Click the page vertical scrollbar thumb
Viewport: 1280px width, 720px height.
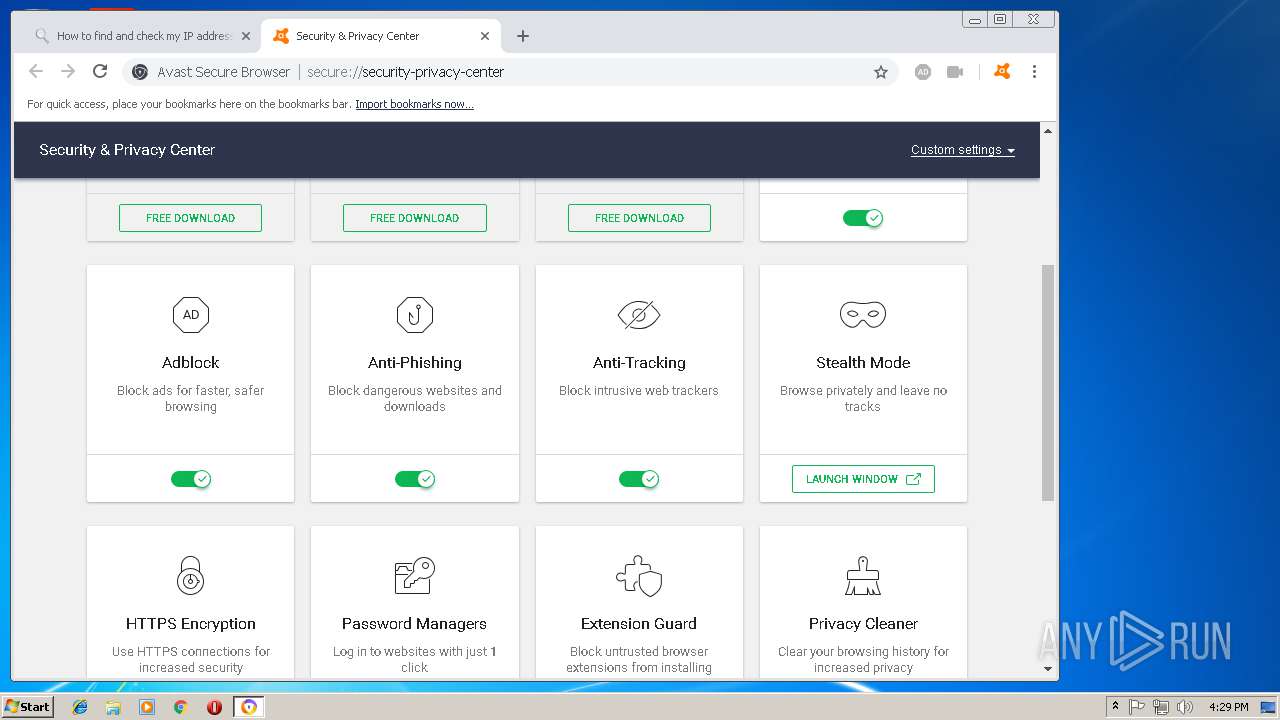pyautogui.click(x=1048, y=382)
